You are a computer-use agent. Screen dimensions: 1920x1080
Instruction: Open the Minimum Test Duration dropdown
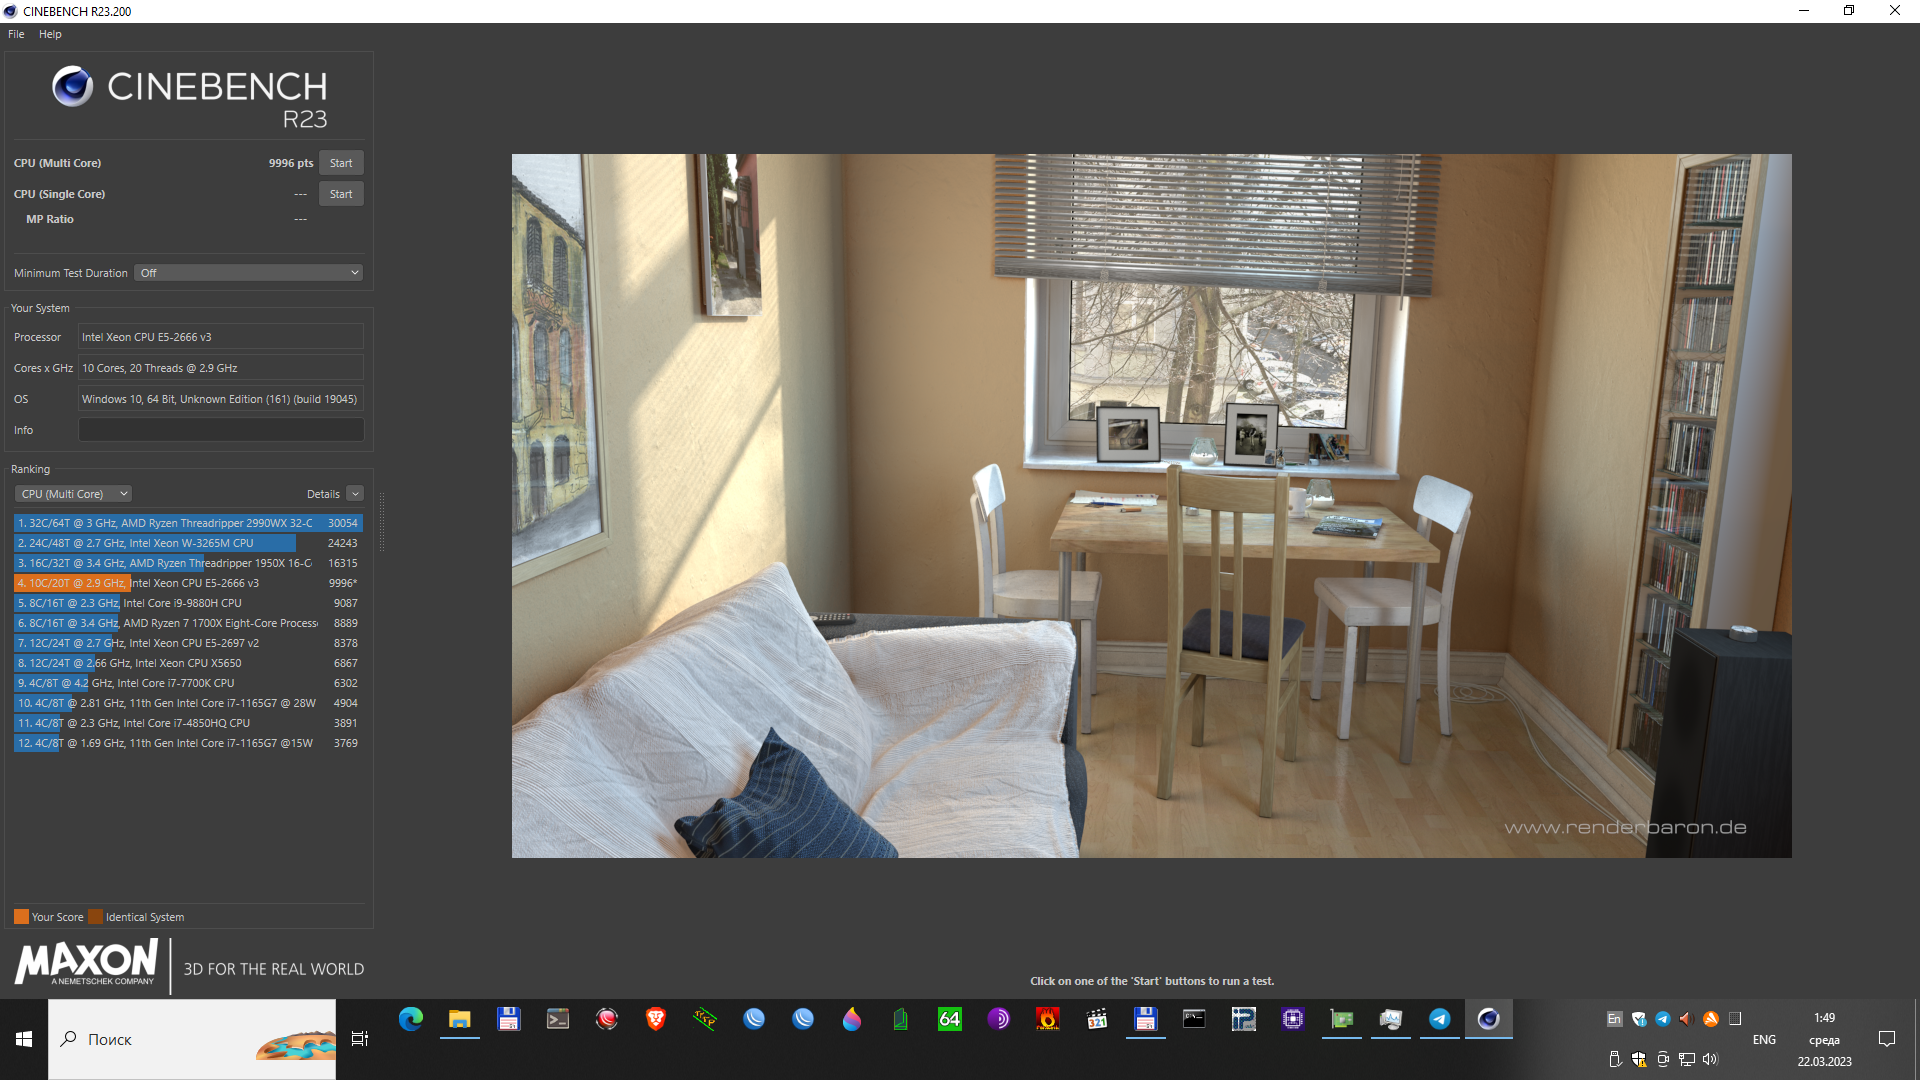248,273
